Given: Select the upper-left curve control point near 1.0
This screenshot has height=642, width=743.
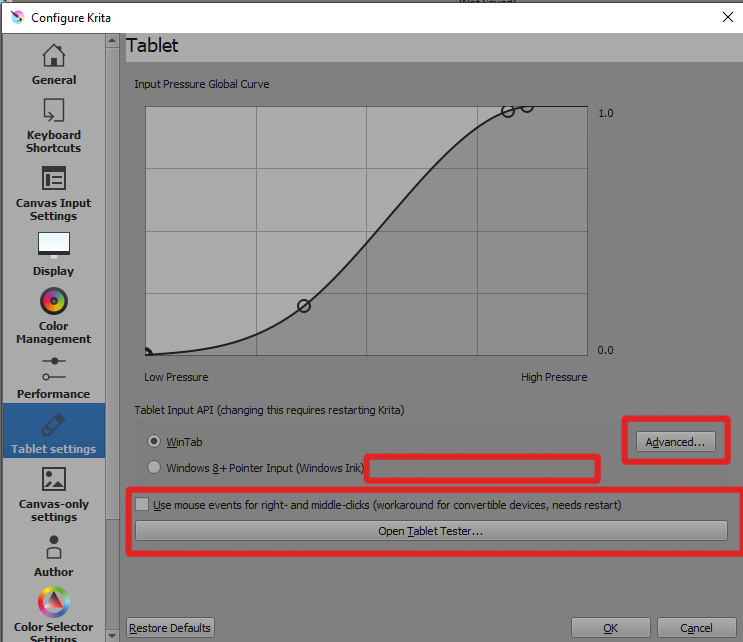Looking at the screenshot, I should click(x=508, y=111).
